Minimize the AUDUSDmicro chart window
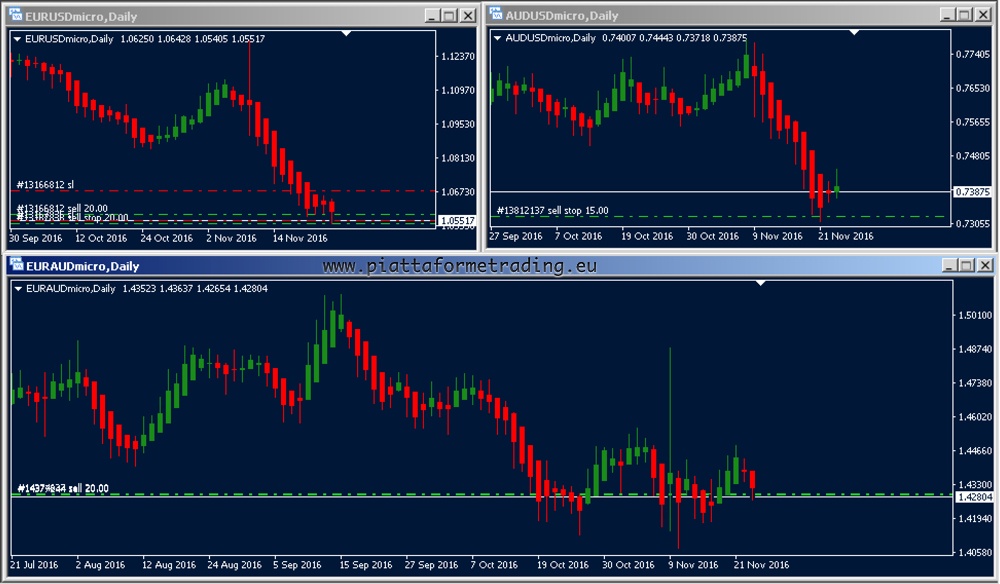The image size is (1000, 584). [x=944, y=15]
